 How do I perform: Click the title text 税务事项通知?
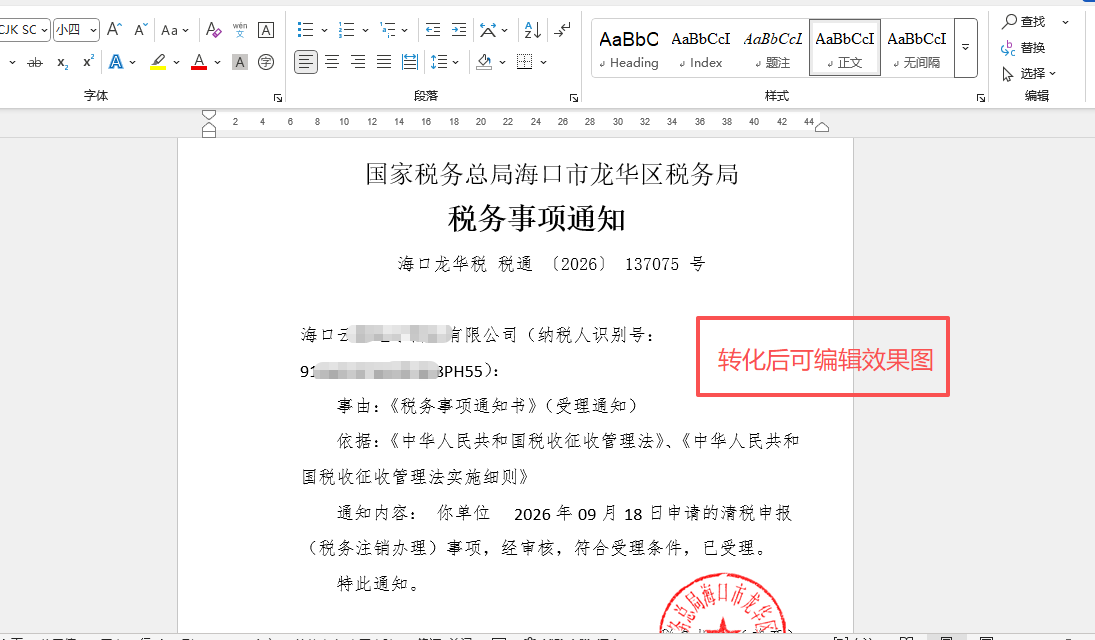coord(536,219)
